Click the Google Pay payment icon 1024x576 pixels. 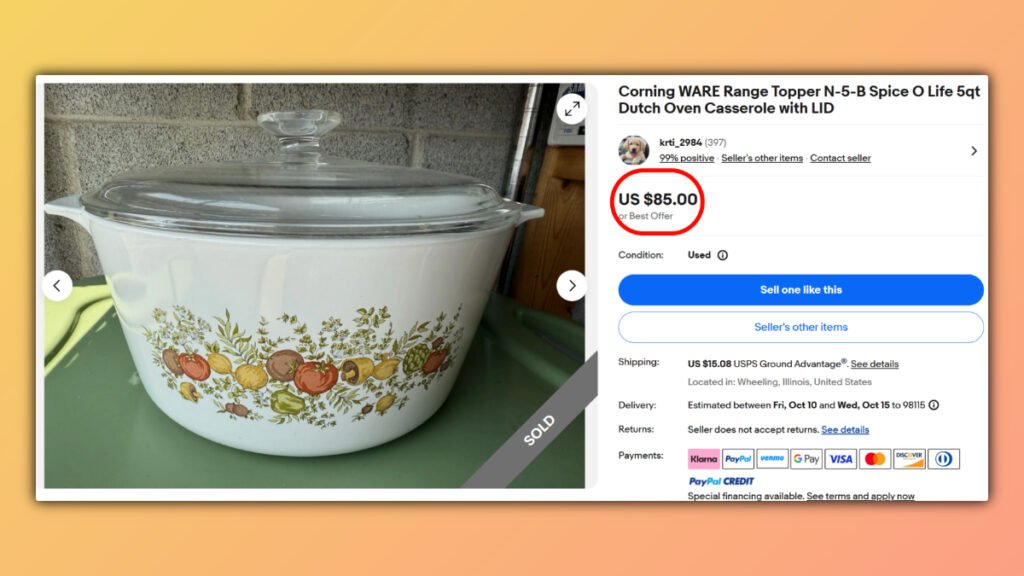806,458
